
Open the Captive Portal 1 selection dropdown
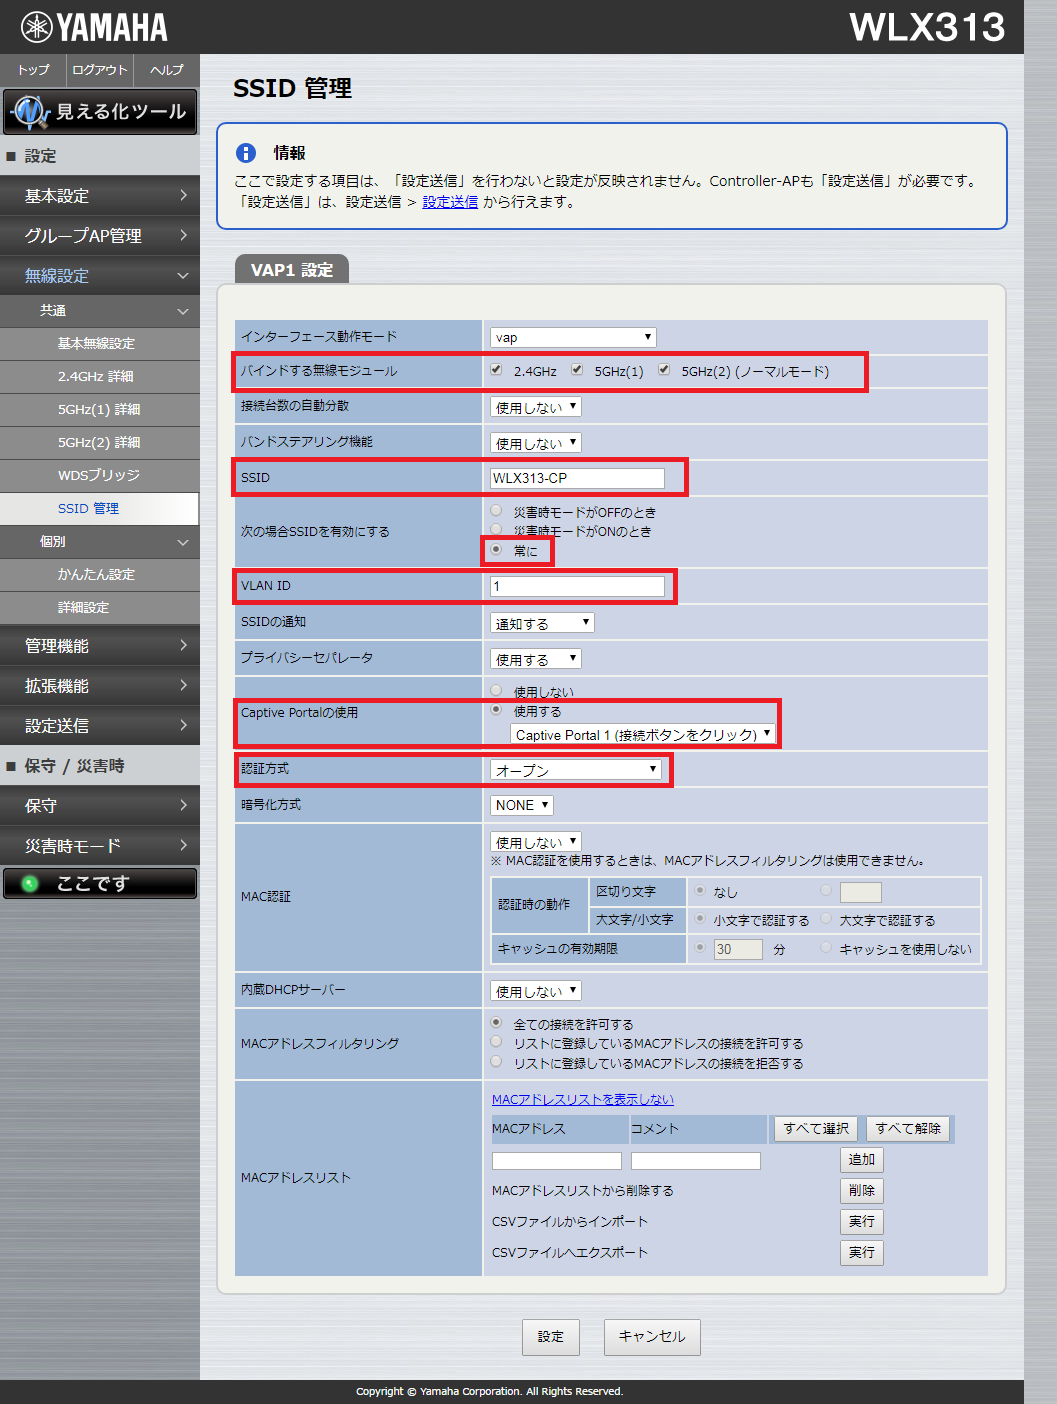point(643,733)
